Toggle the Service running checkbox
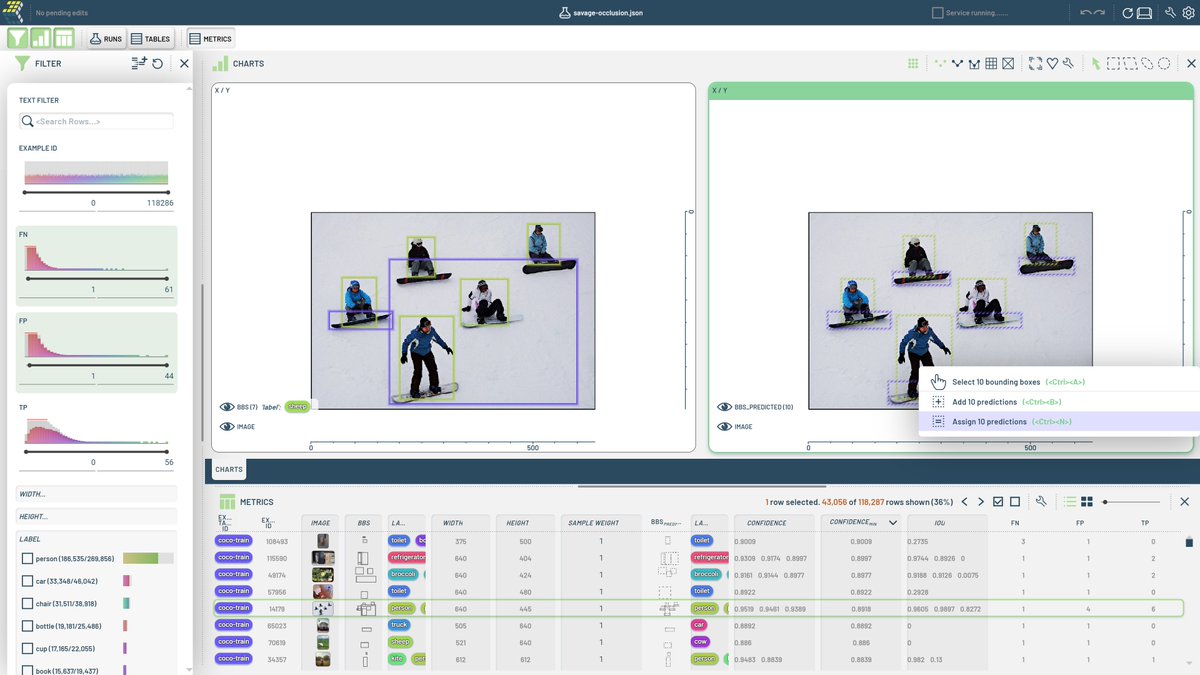Image resolution: width=1200 pixels, height=675 pixels. pos(937,13)
